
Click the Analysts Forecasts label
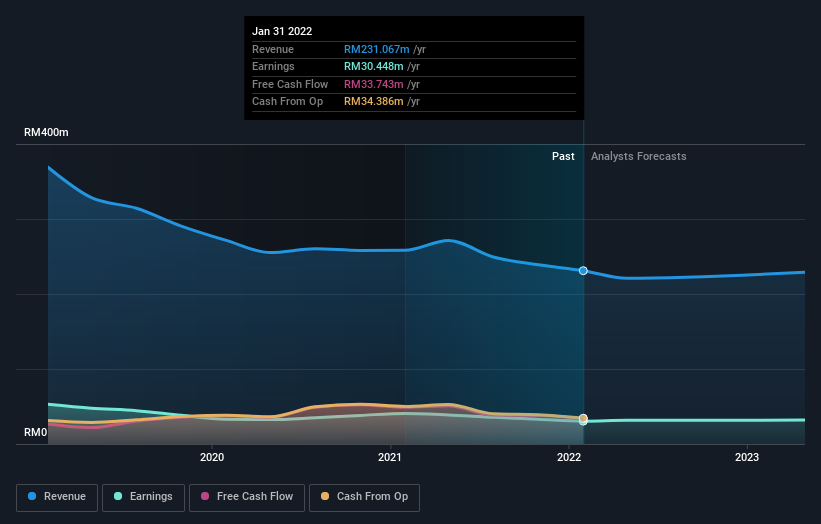(x=638, y=156)
